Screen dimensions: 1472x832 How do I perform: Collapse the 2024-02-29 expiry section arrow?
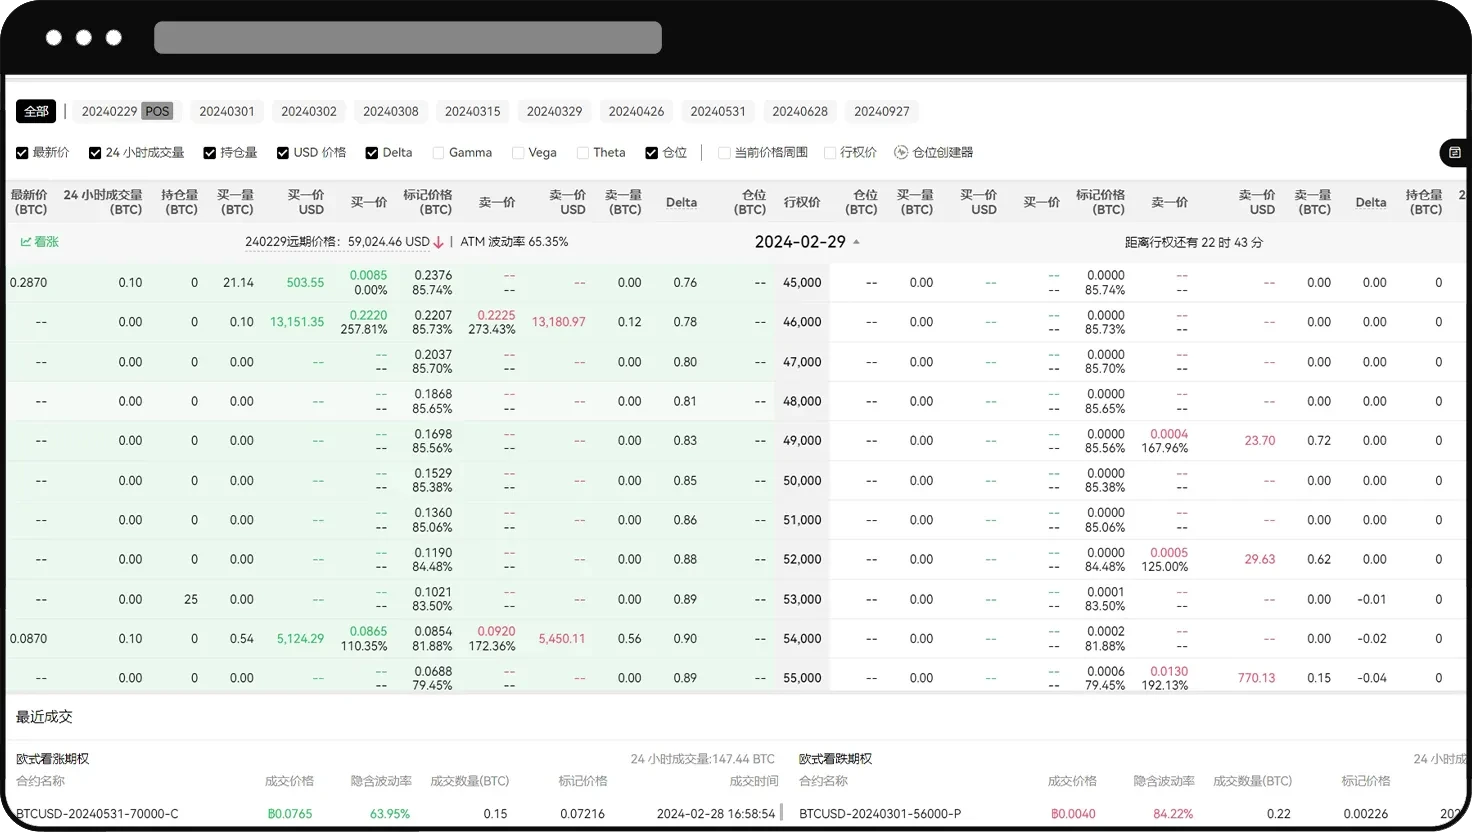pyautogui.click(x=856, y=242)
